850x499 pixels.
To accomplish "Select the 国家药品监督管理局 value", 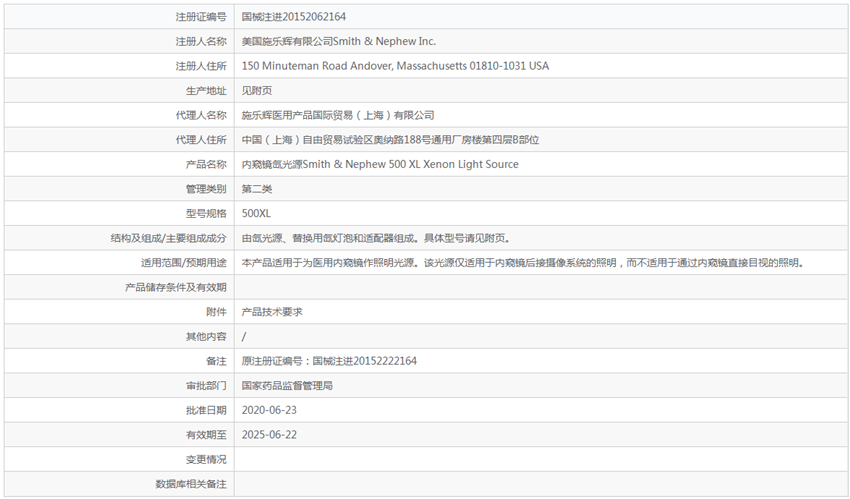I will 287,386.
